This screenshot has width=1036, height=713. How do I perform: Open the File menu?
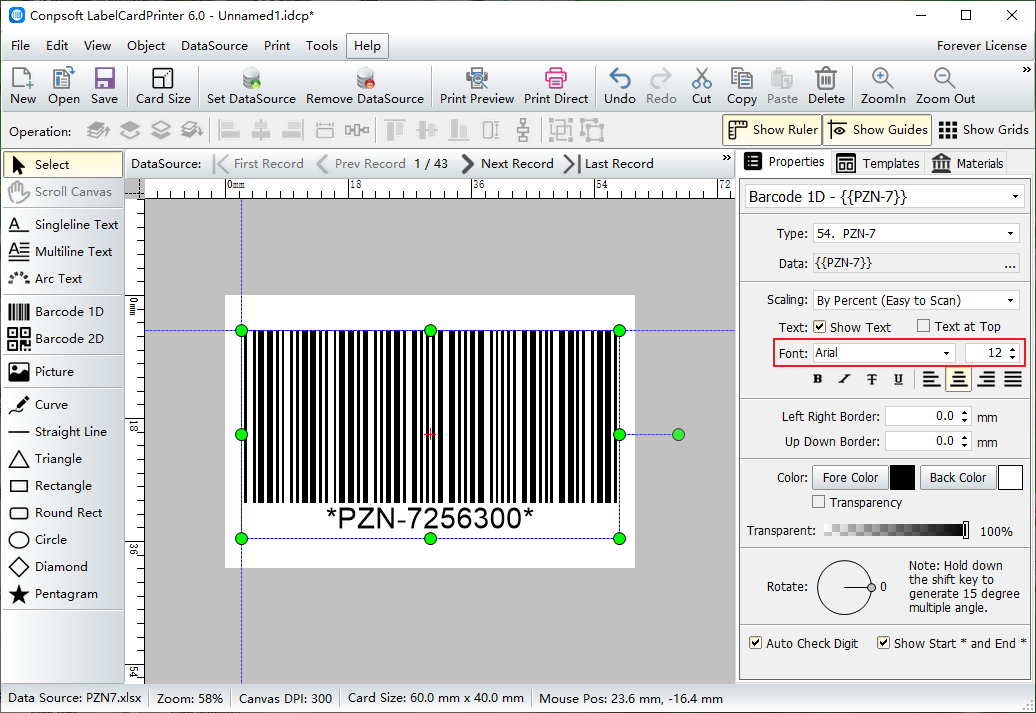(x=20, y=46)
